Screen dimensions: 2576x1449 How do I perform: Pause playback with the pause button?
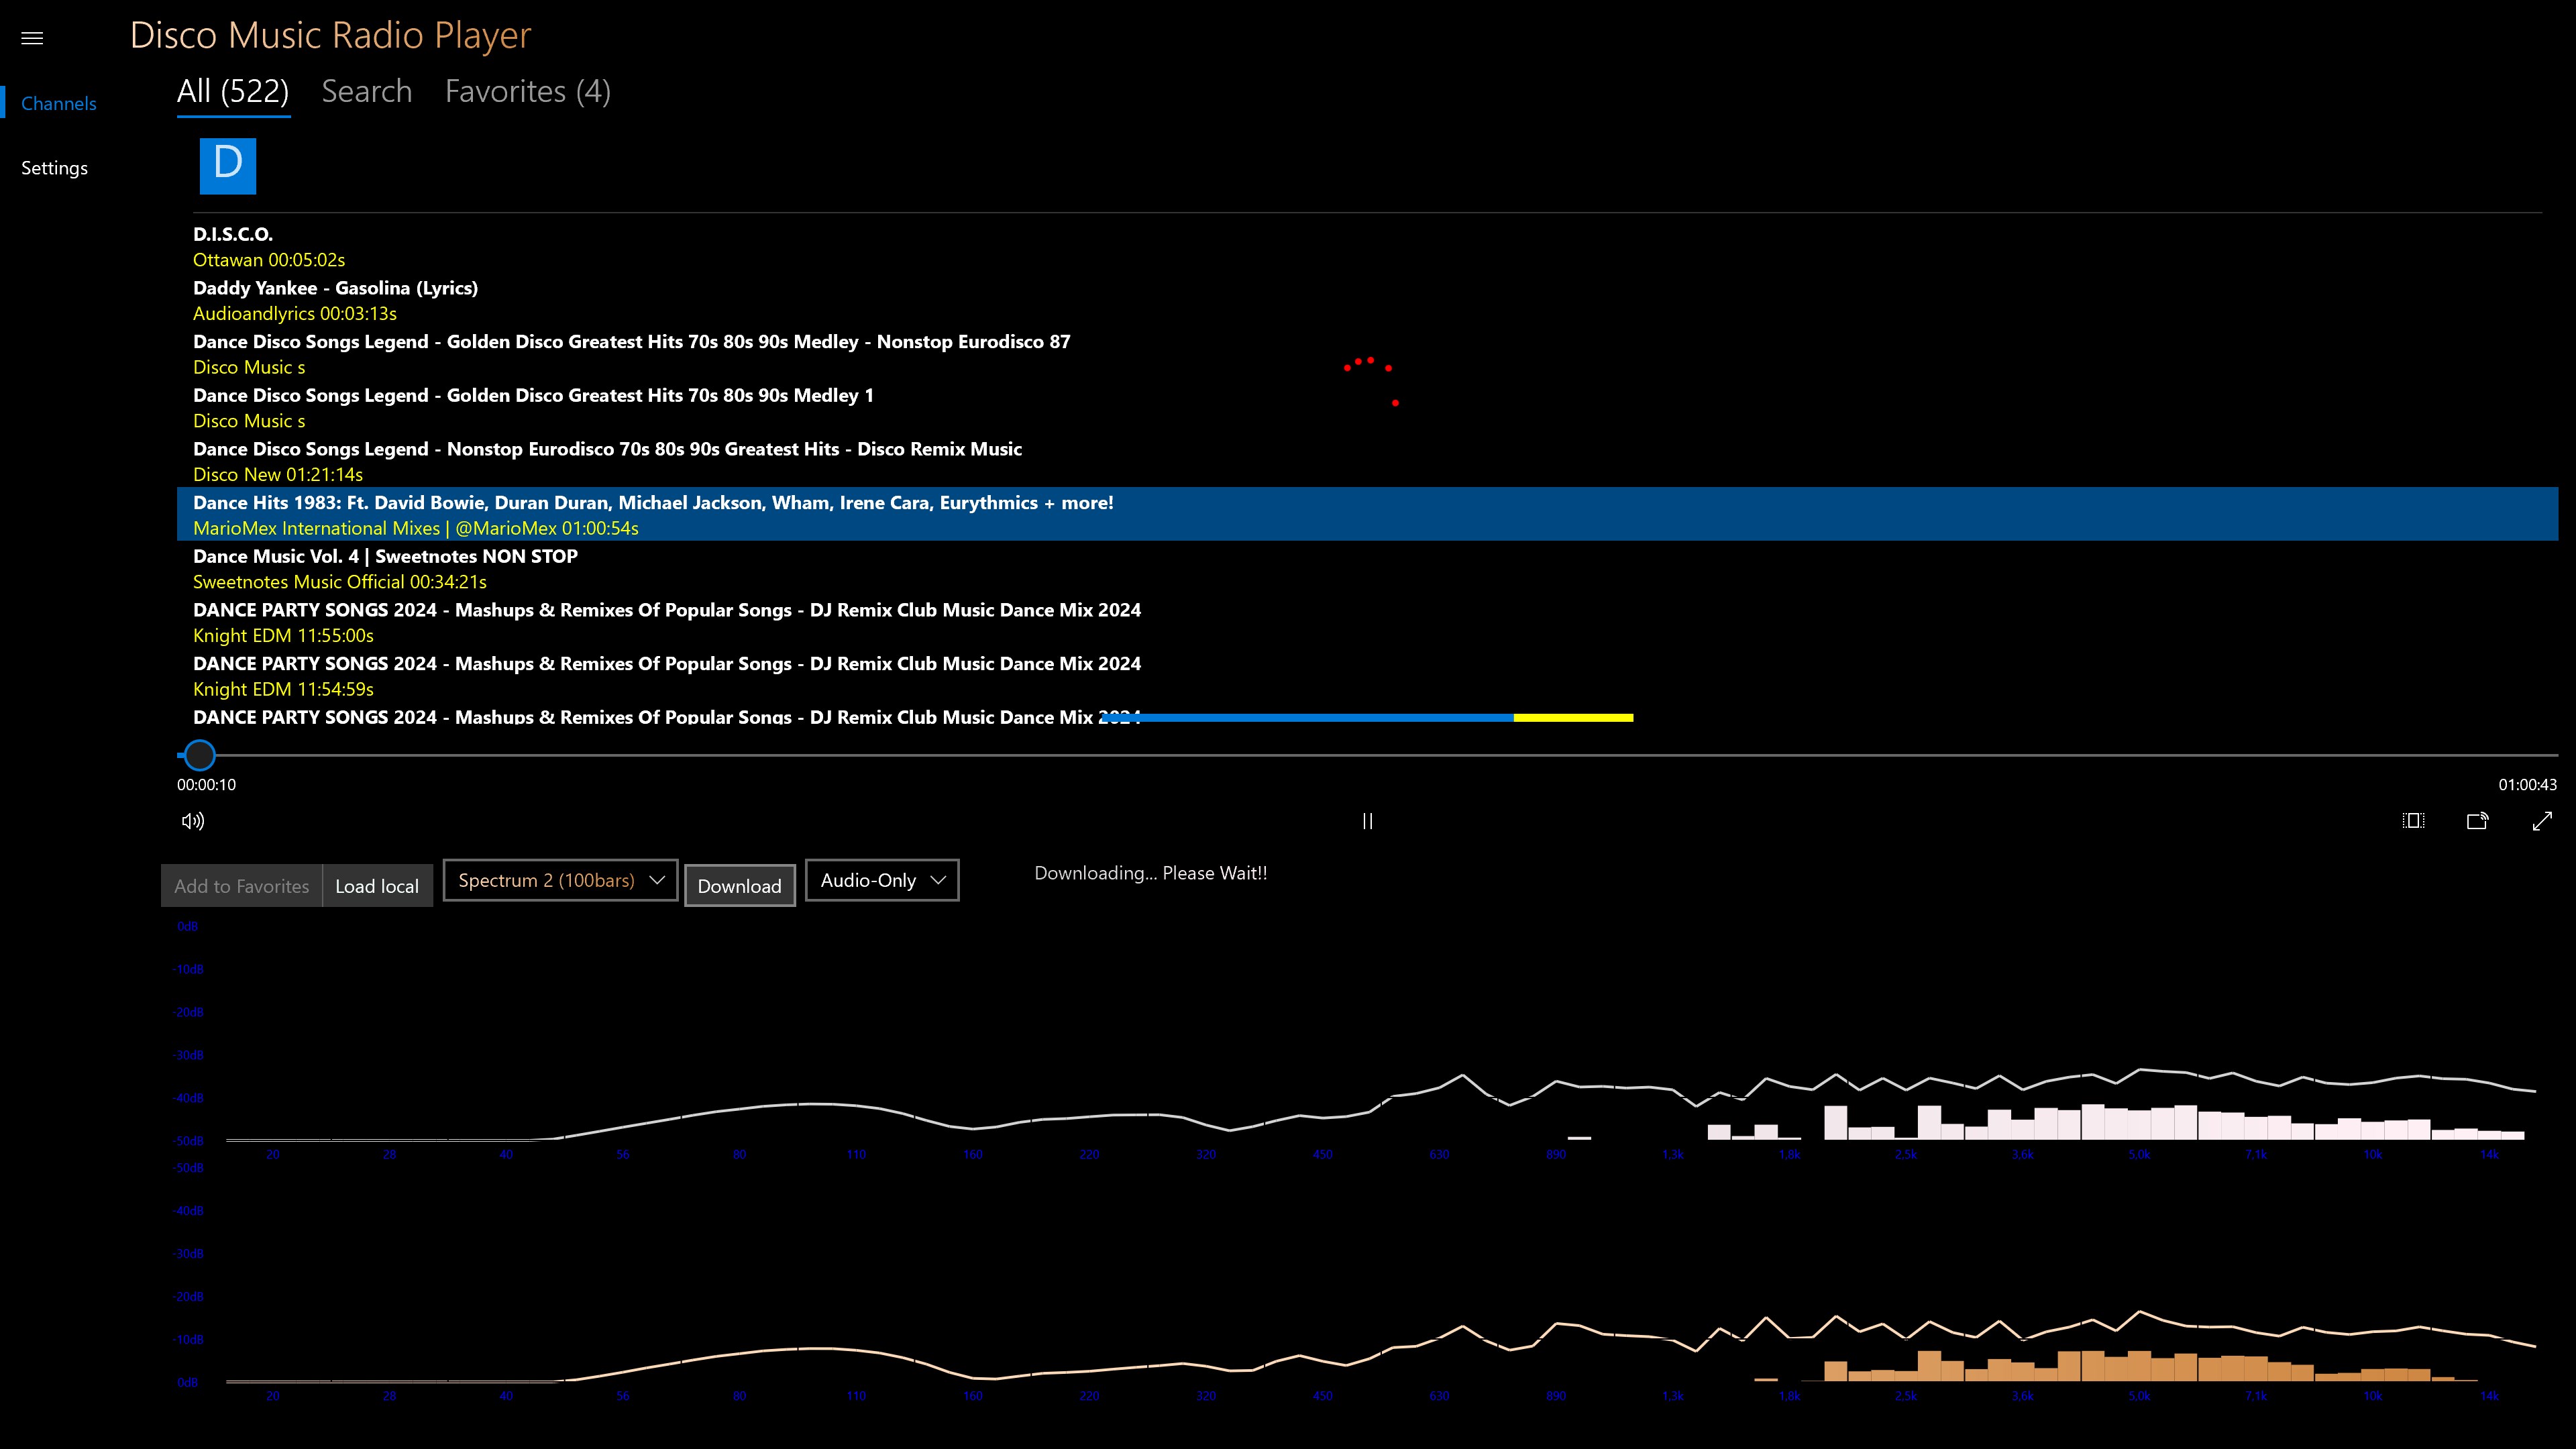pyautogui.click(x=1367, y=821)
